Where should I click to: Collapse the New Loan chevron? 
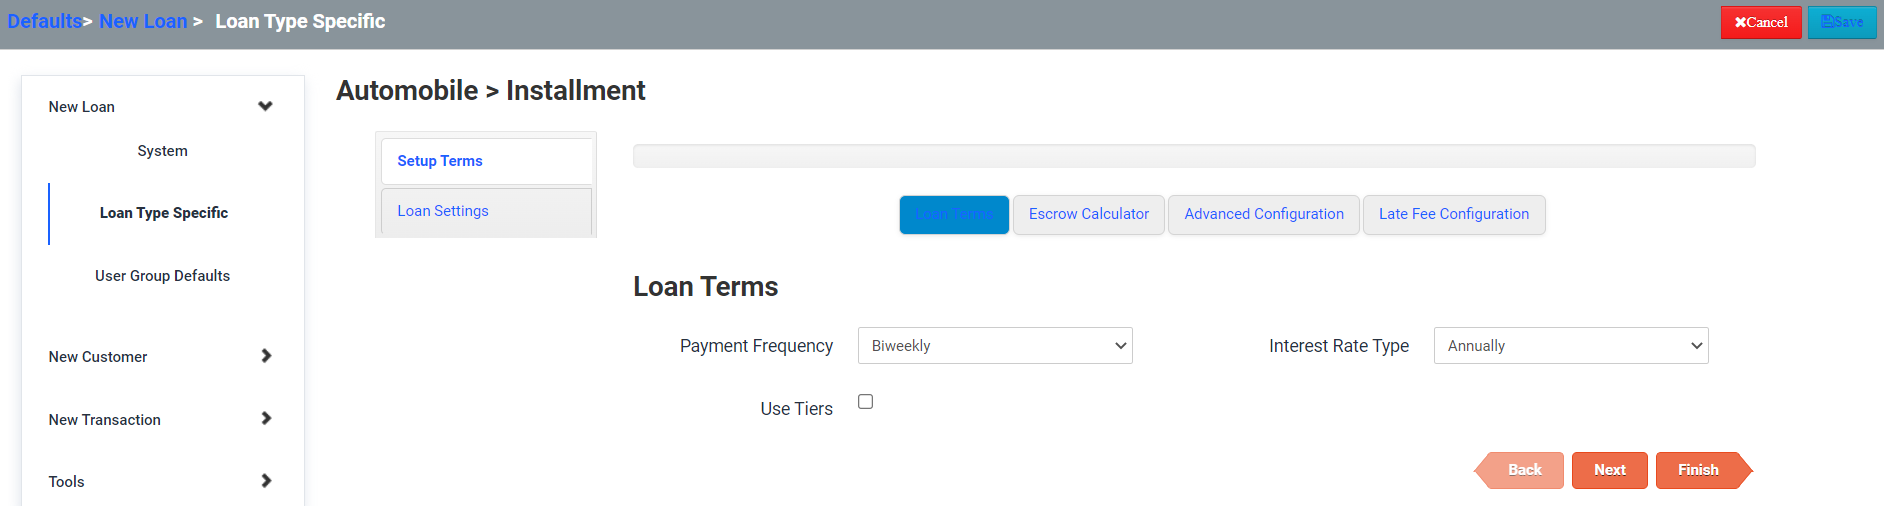tap(265, 106)
